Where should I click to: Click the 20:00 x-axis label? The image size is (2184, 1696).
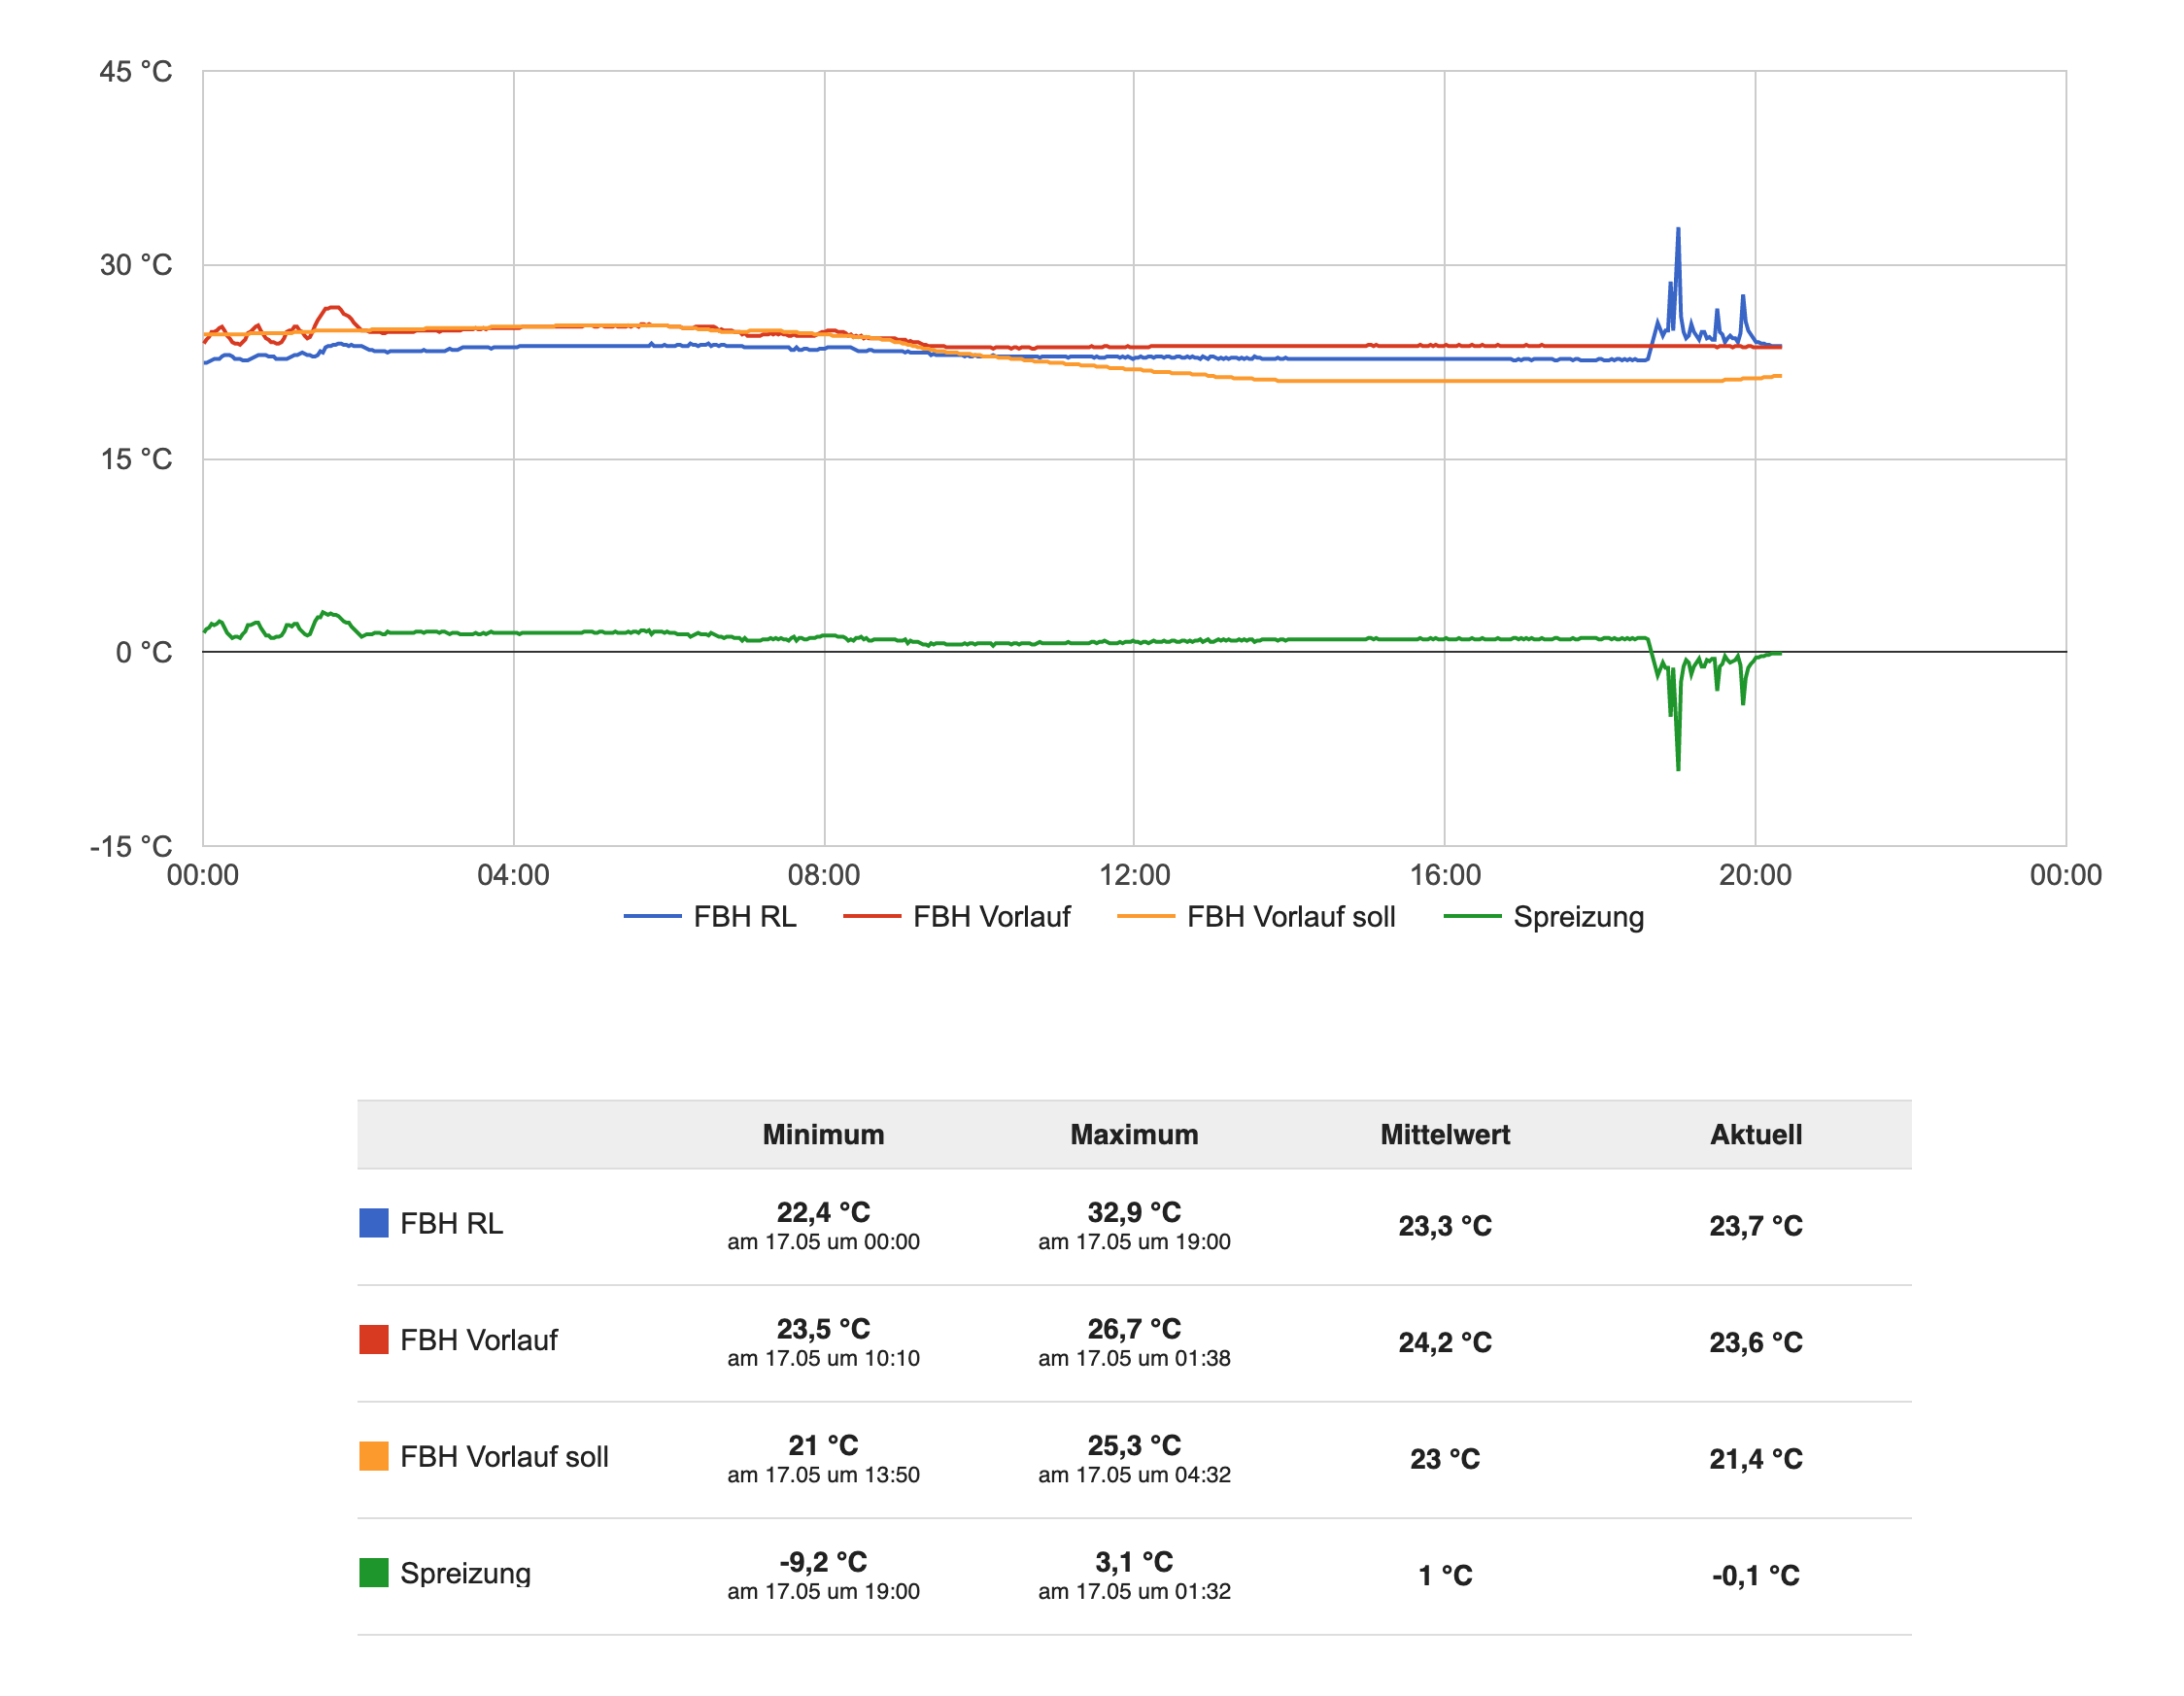[1755, 875]
